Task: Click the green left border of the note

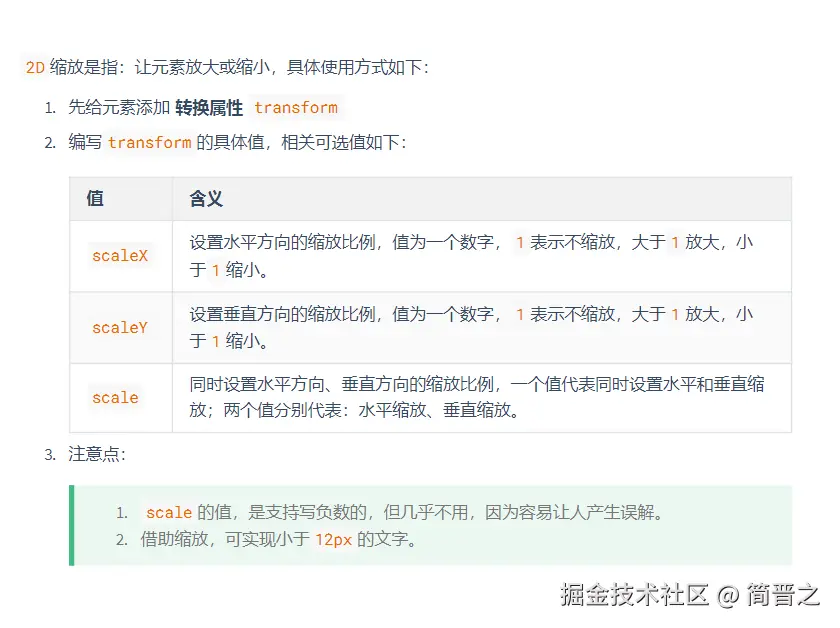Action: (x=71, y=525)
